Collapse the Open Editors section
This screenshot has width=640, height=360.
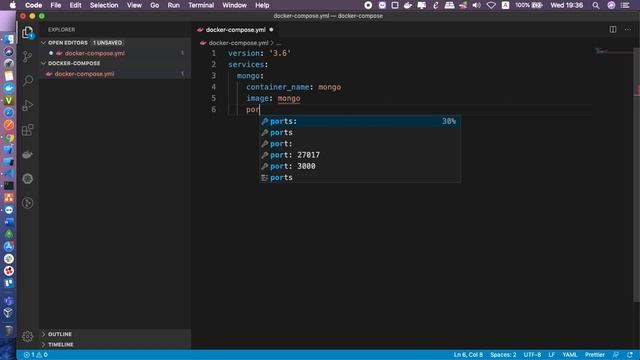click(43, 42)
